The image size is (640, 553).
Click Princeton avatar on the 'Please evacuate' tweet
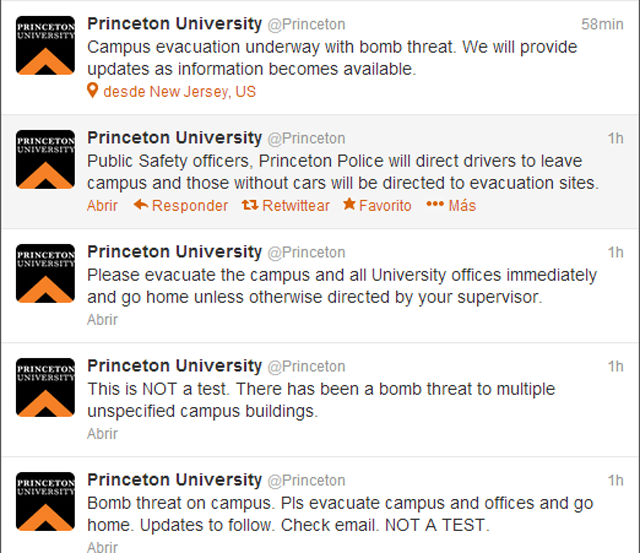click(x=45, y=273)
